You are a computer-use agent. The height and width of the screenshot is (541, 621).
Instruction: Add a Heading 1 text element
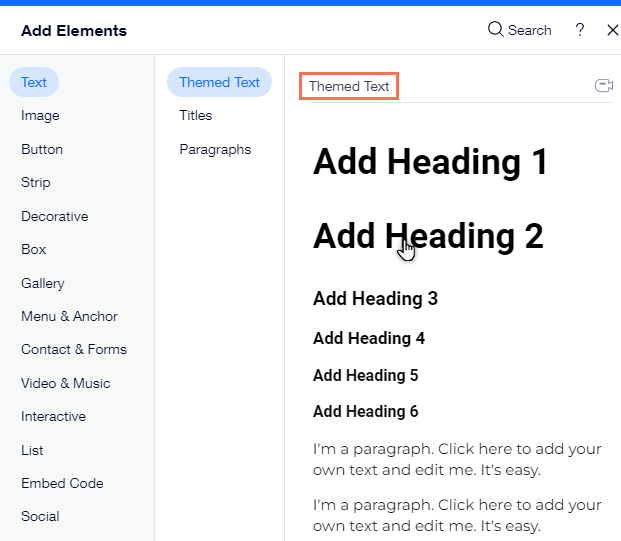tap(430, 162)
